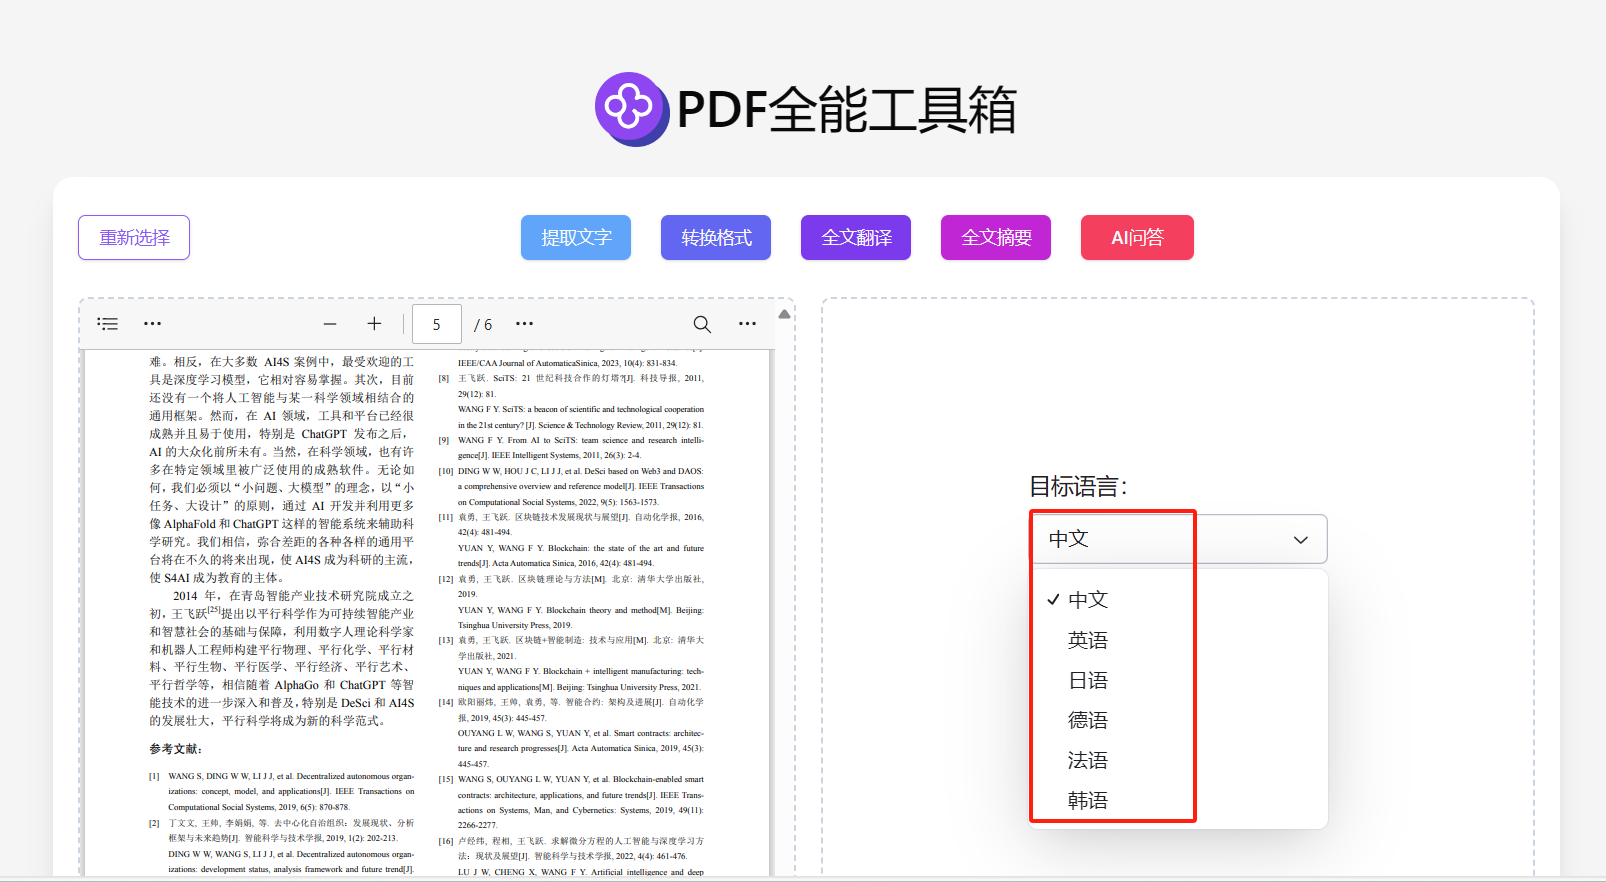Click the 提取文字 button
Screen dimensions: 1606x882
click(576, 238)
